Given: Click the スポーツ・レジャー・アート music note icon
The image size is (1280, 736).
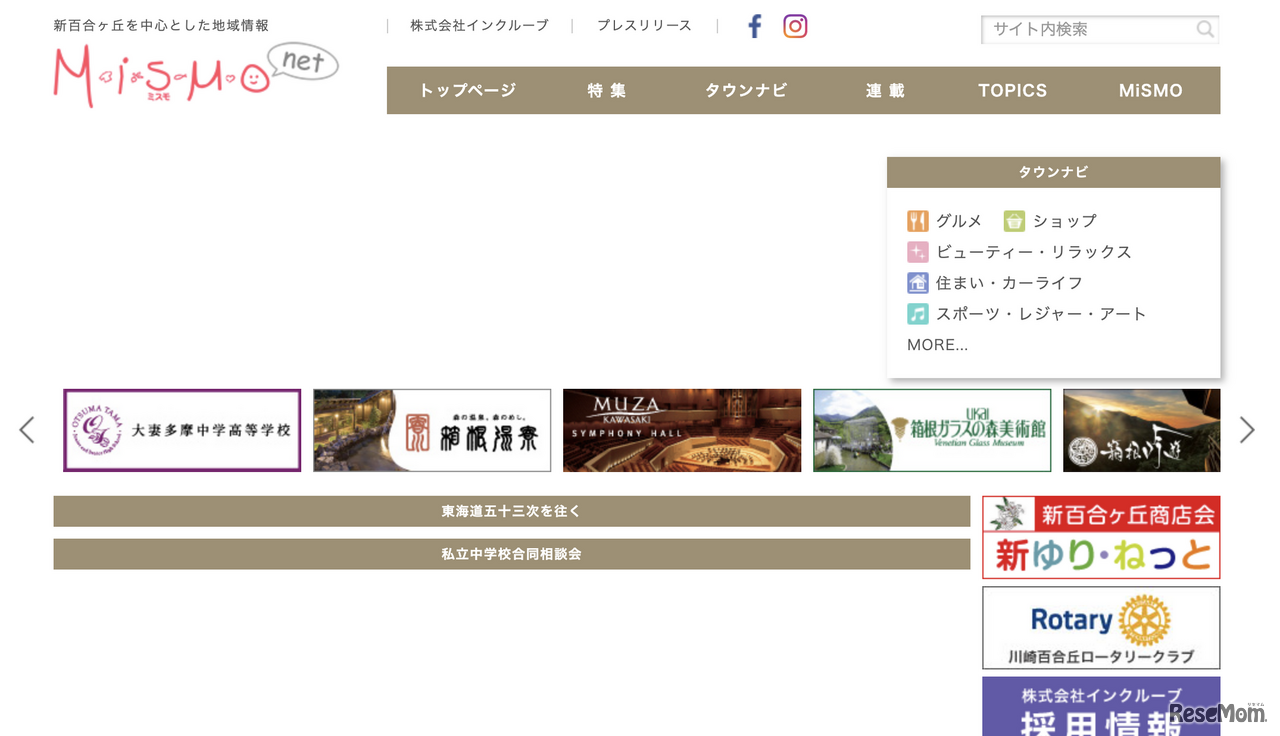Looking at the screenshot, I should click(918, 314).
